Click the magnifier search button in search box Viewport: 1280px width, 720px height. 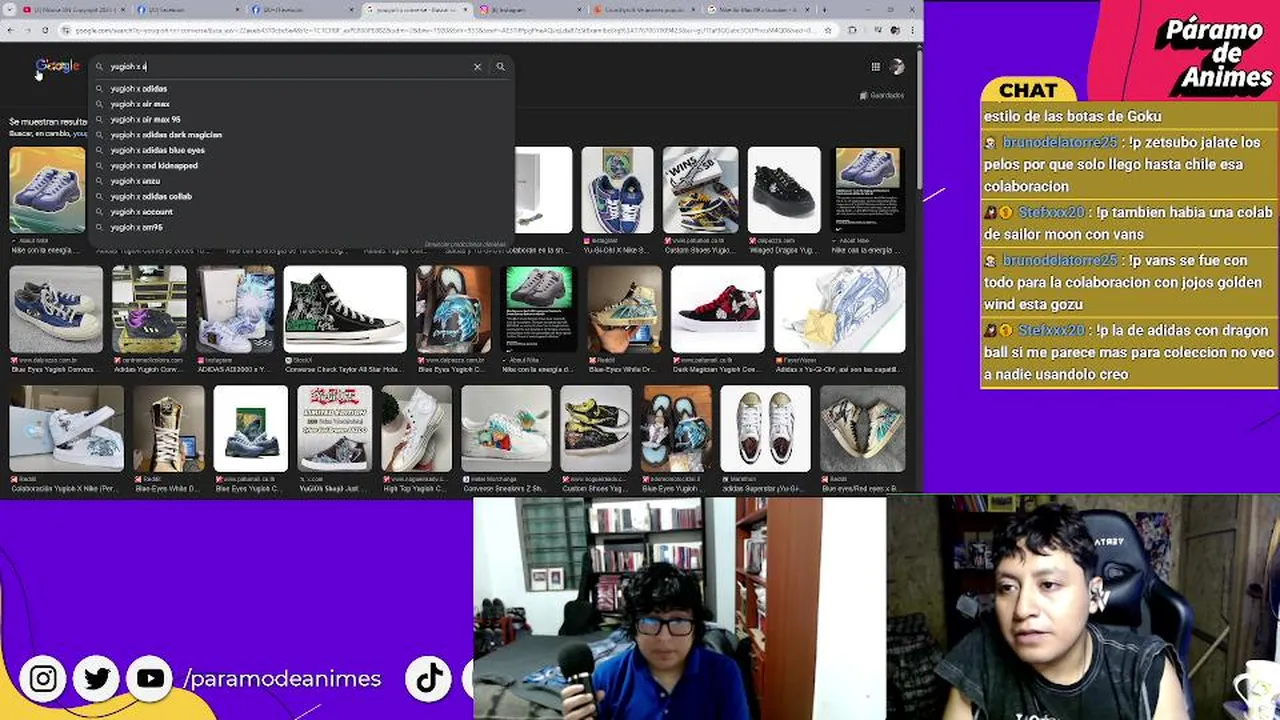click(500, 67)
